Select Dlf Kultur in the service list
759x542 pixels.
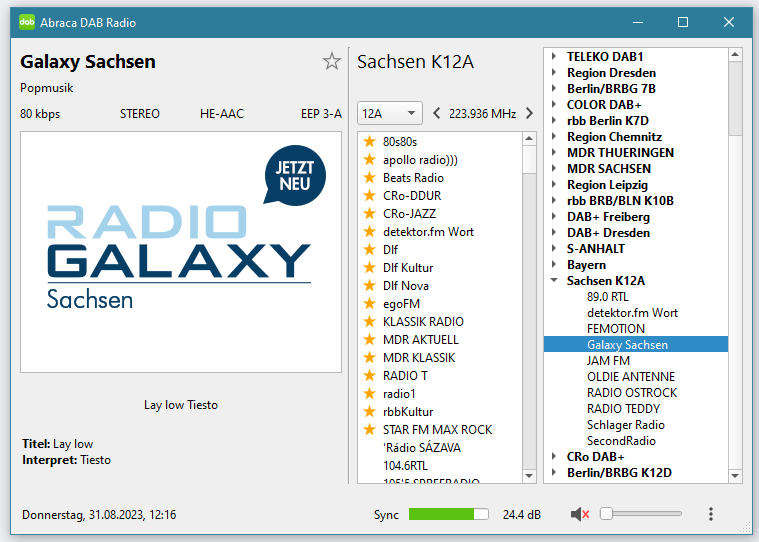click(x=407, y=268)
